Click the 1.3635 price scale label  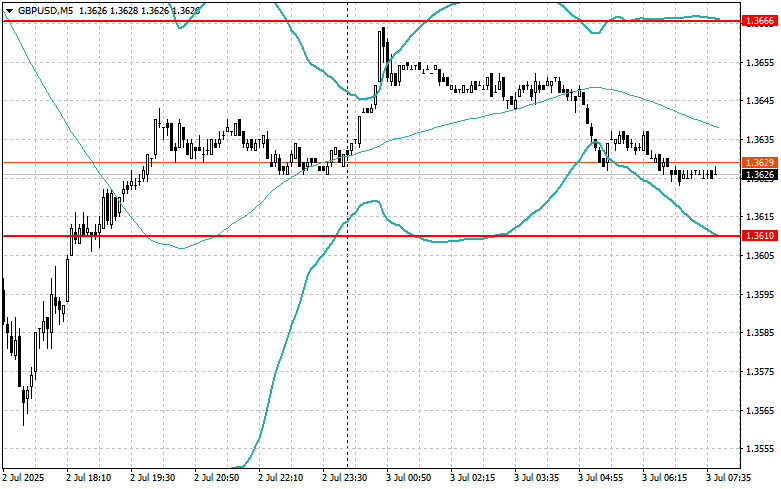pos(761,139)
